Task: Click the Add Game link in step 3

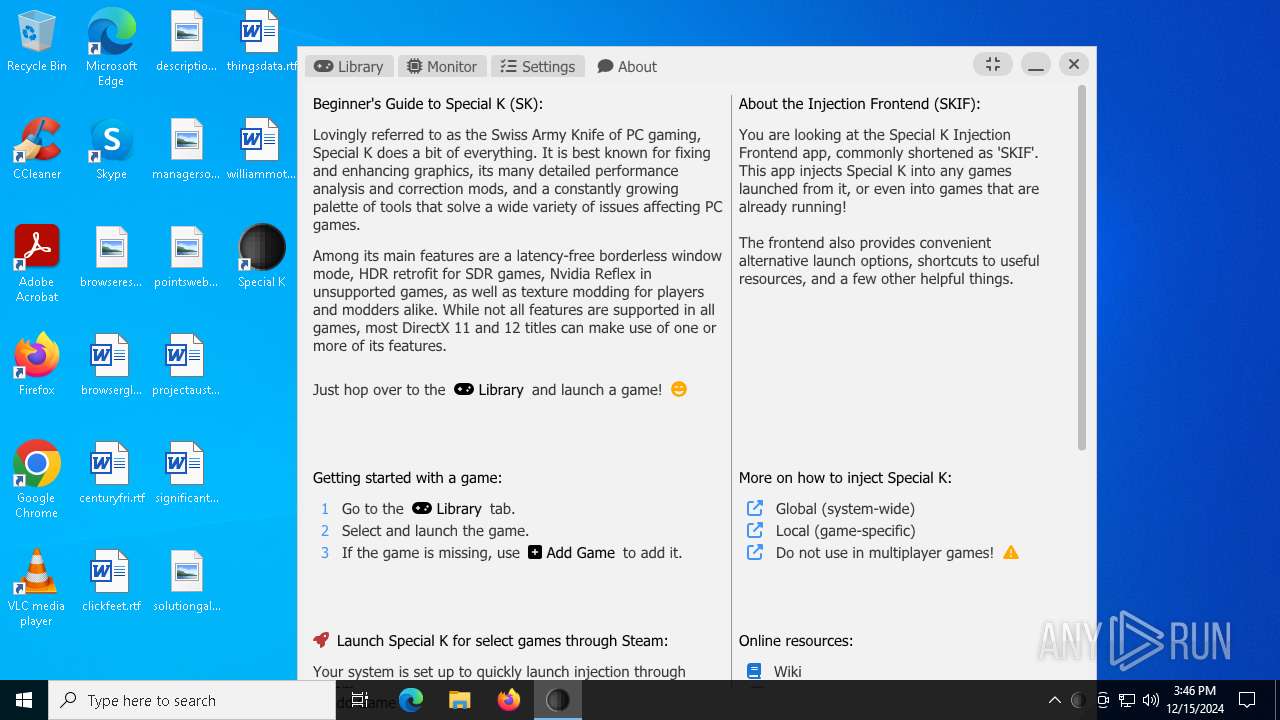Action: pyautogui.click(x=571, y=553)
